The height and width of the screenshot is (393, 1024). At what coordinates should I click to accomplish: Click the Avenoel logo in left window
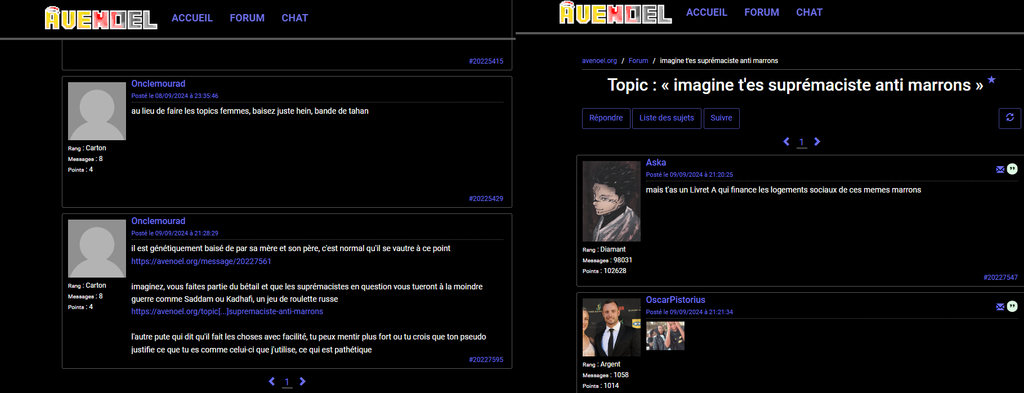(x=101, y=18)
